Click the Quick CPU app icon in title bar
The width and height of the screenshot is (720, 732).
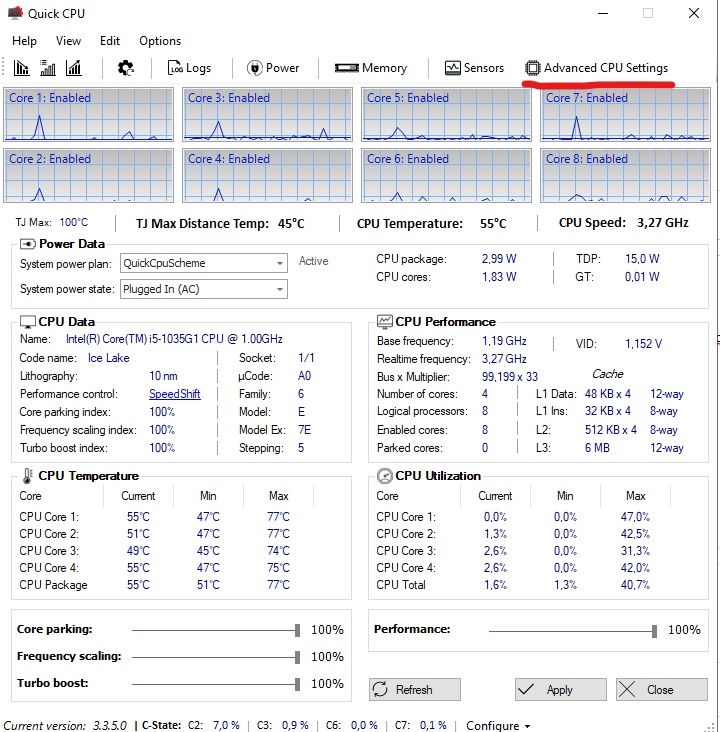[15, 13]
